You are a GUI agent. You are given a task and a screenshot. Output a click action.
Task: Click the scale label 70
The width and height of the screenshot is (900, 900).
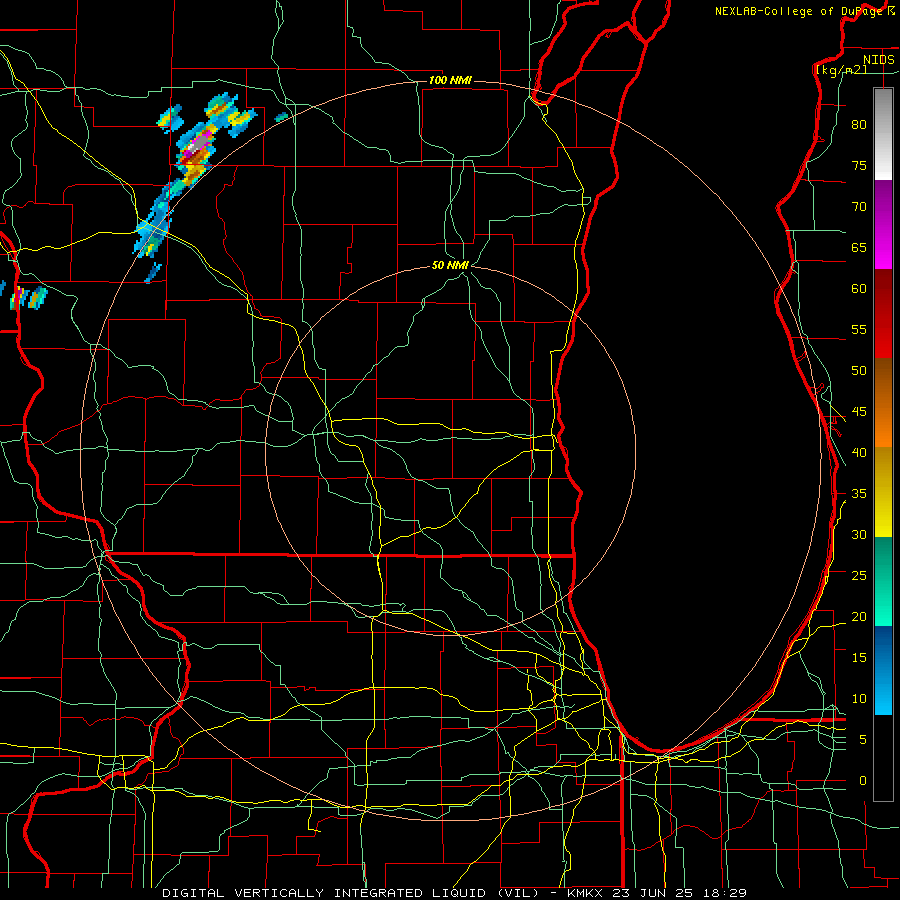(x=859, y=207)
